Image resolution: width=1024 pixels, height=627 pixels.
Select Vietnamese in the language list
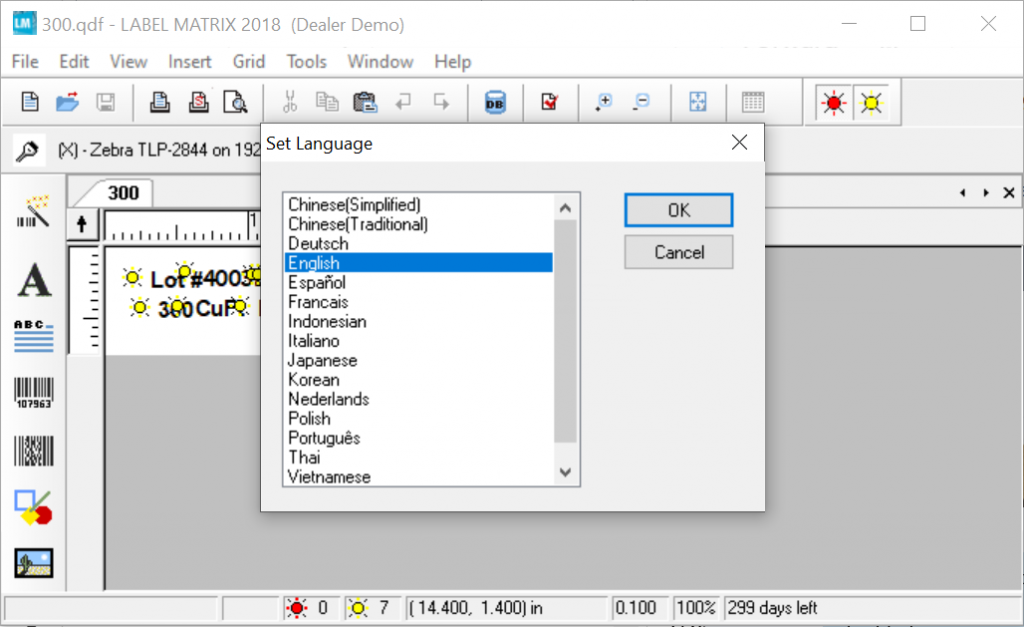pyautogui.click(x=419, y=477)
